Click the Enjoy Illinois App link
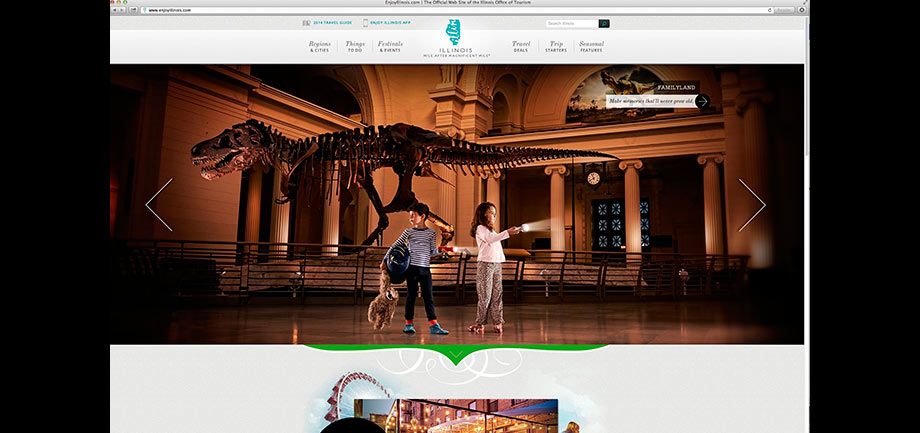The width and height of the screenshot is (920, 433). (391, 23)
